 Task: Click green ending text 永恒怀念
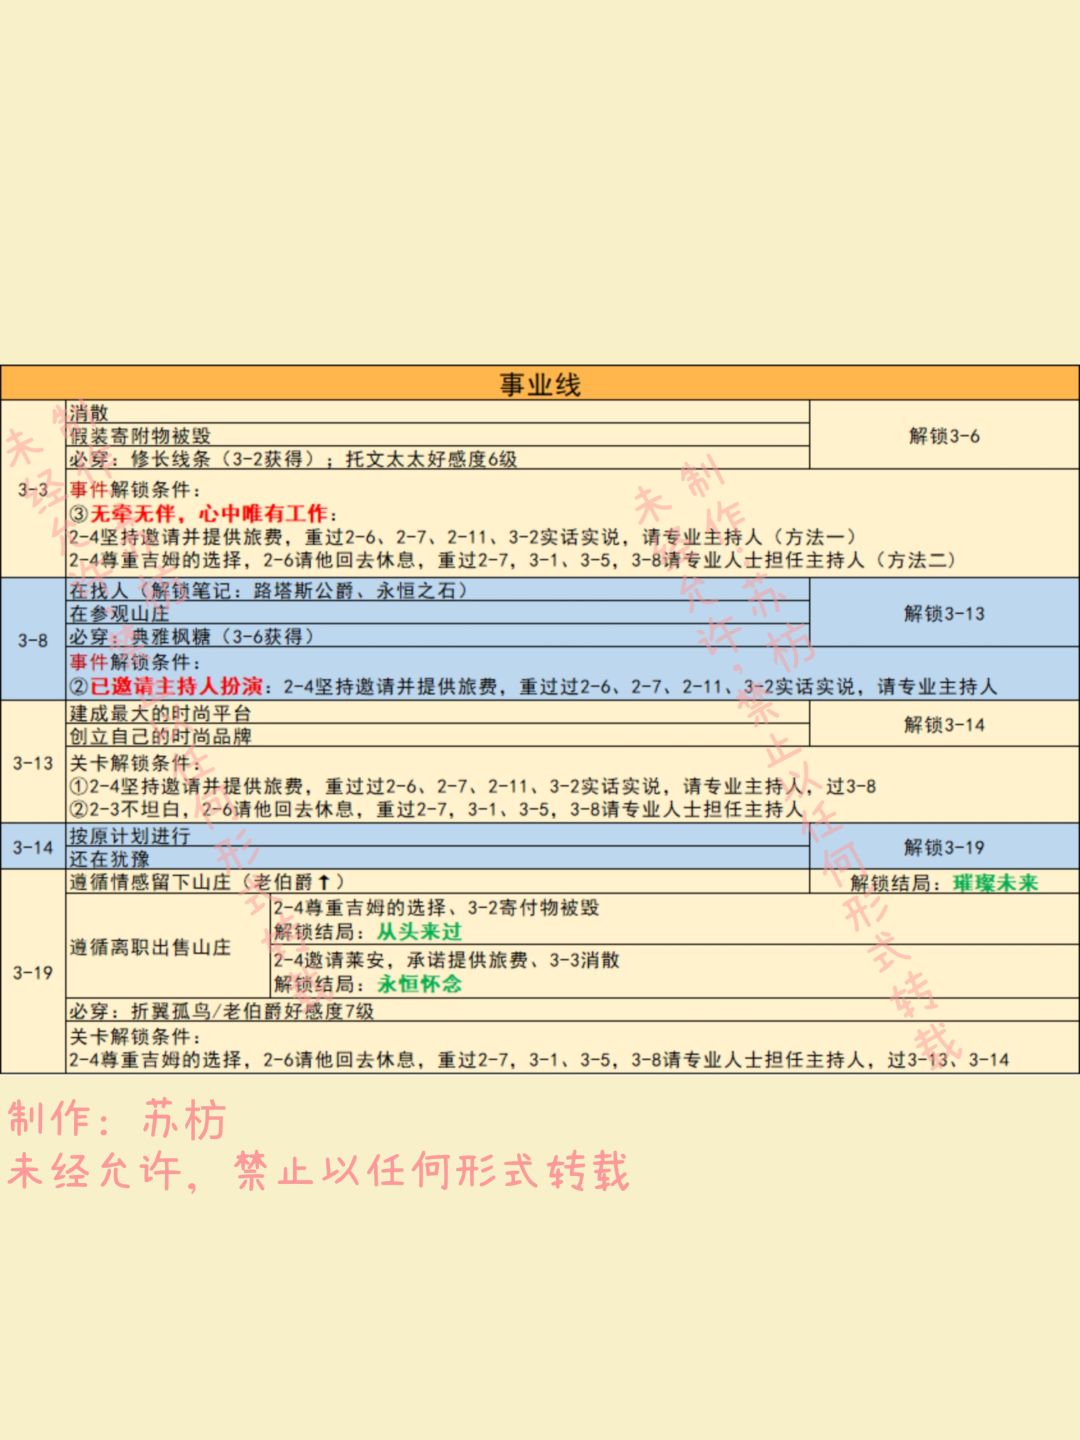click(419, 984)
